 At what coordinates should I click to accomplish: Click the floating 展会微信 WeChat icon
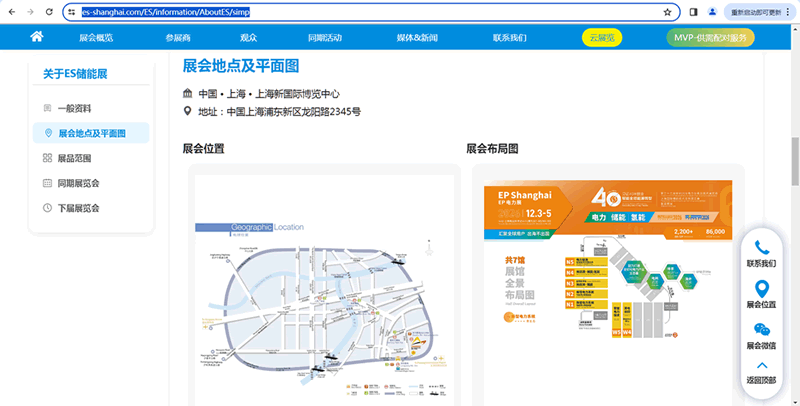761,329
